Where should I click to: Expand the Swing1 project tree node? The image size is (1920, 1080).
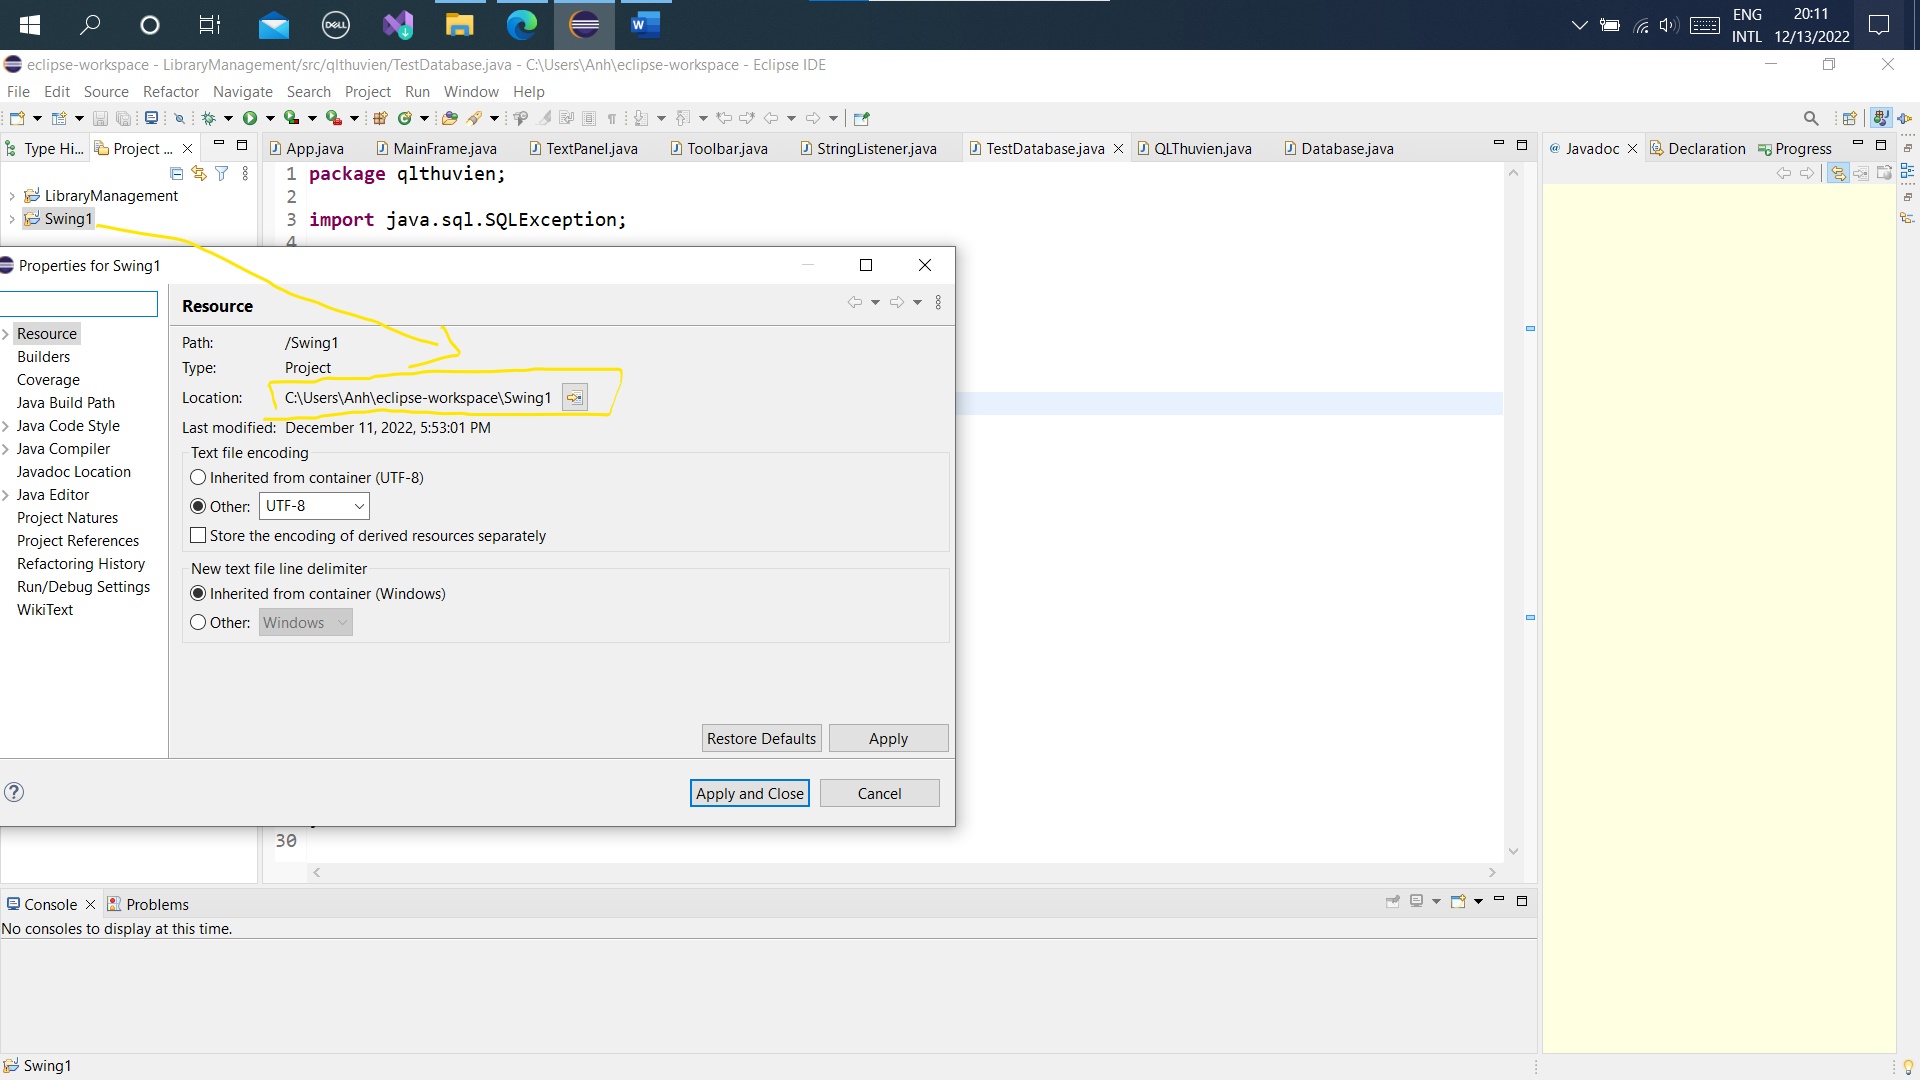coord(12,218)
